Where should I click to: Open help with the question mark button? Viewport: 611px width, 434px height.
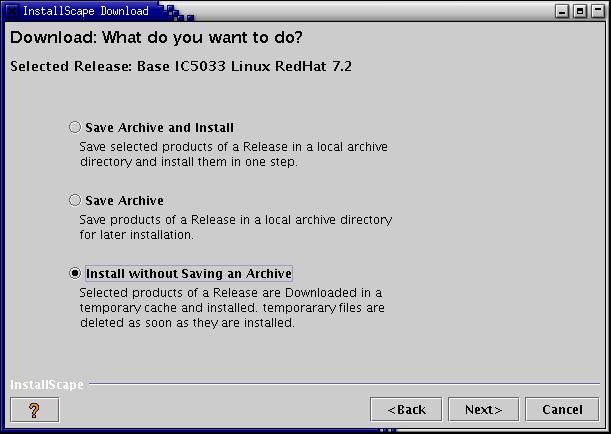point(35,409)
